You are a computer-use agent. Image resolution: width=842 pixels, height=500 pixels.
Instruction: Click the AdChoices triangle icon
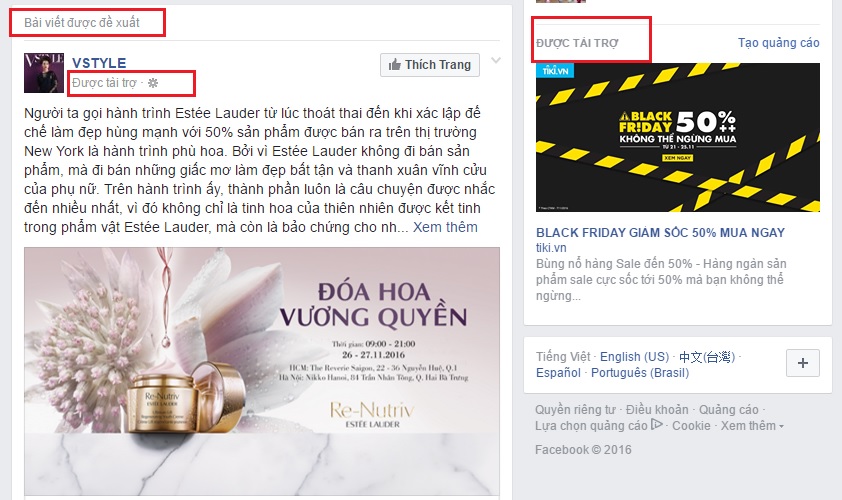[656, 425]
